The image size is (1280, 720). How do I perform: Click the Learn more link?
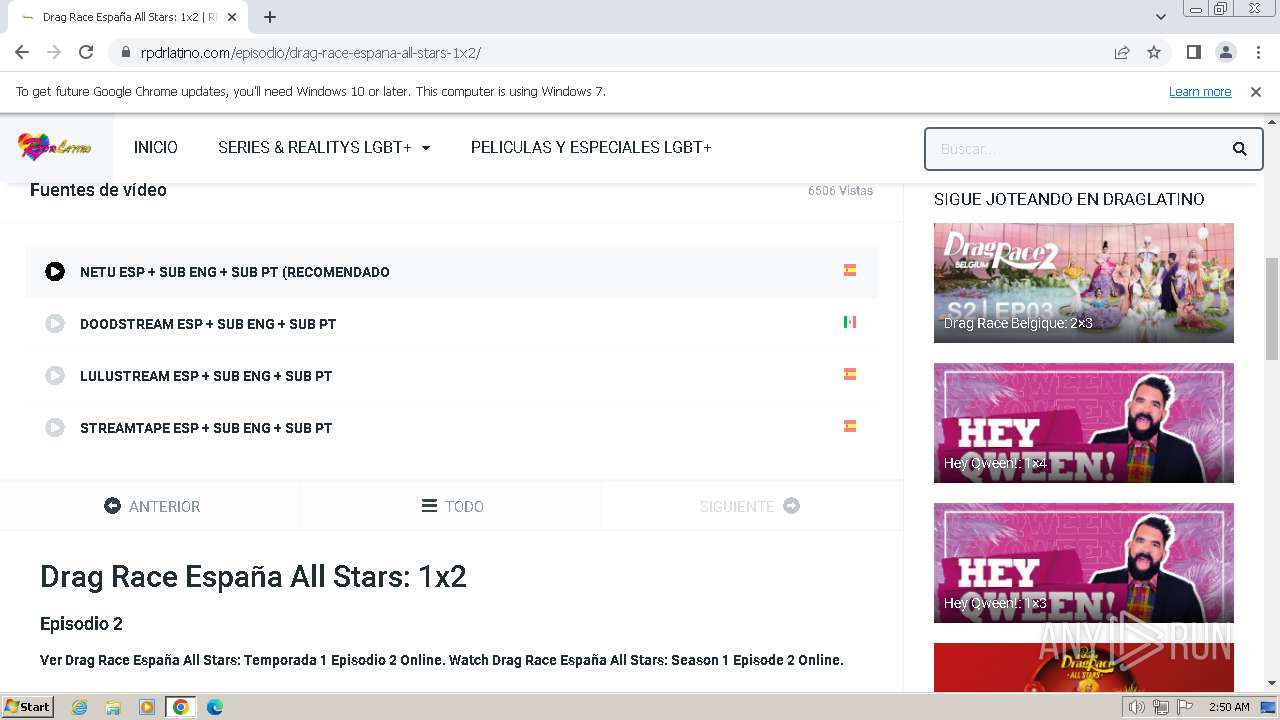(1200, 91)
